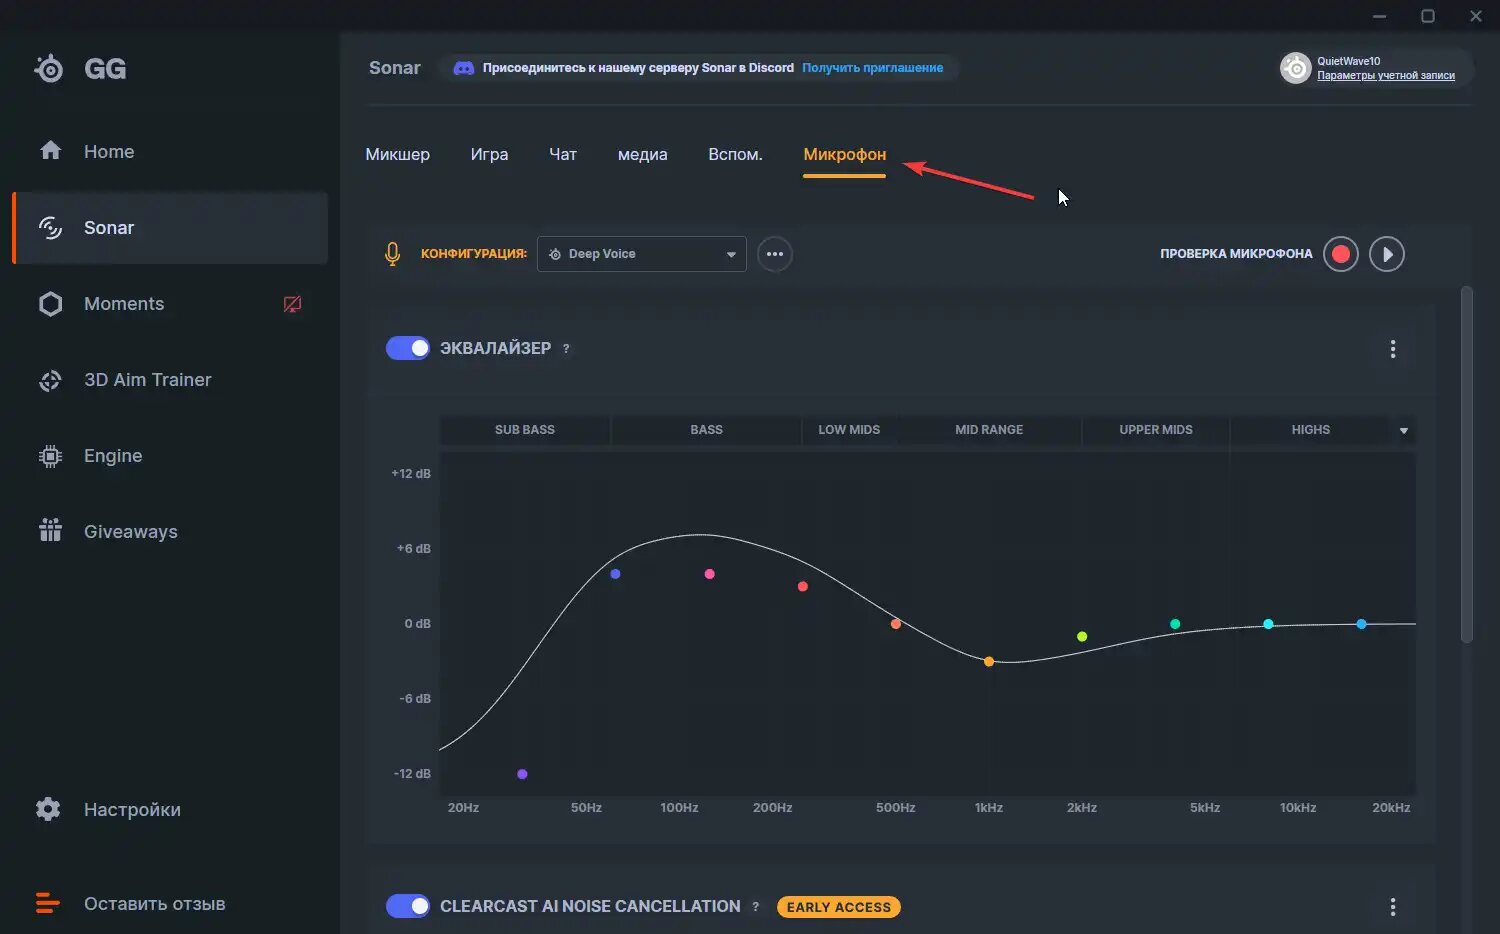Select the pink EQ point near 100Hz
Image resolution: width=1500 pixels, height=934 pixels.
709,574
